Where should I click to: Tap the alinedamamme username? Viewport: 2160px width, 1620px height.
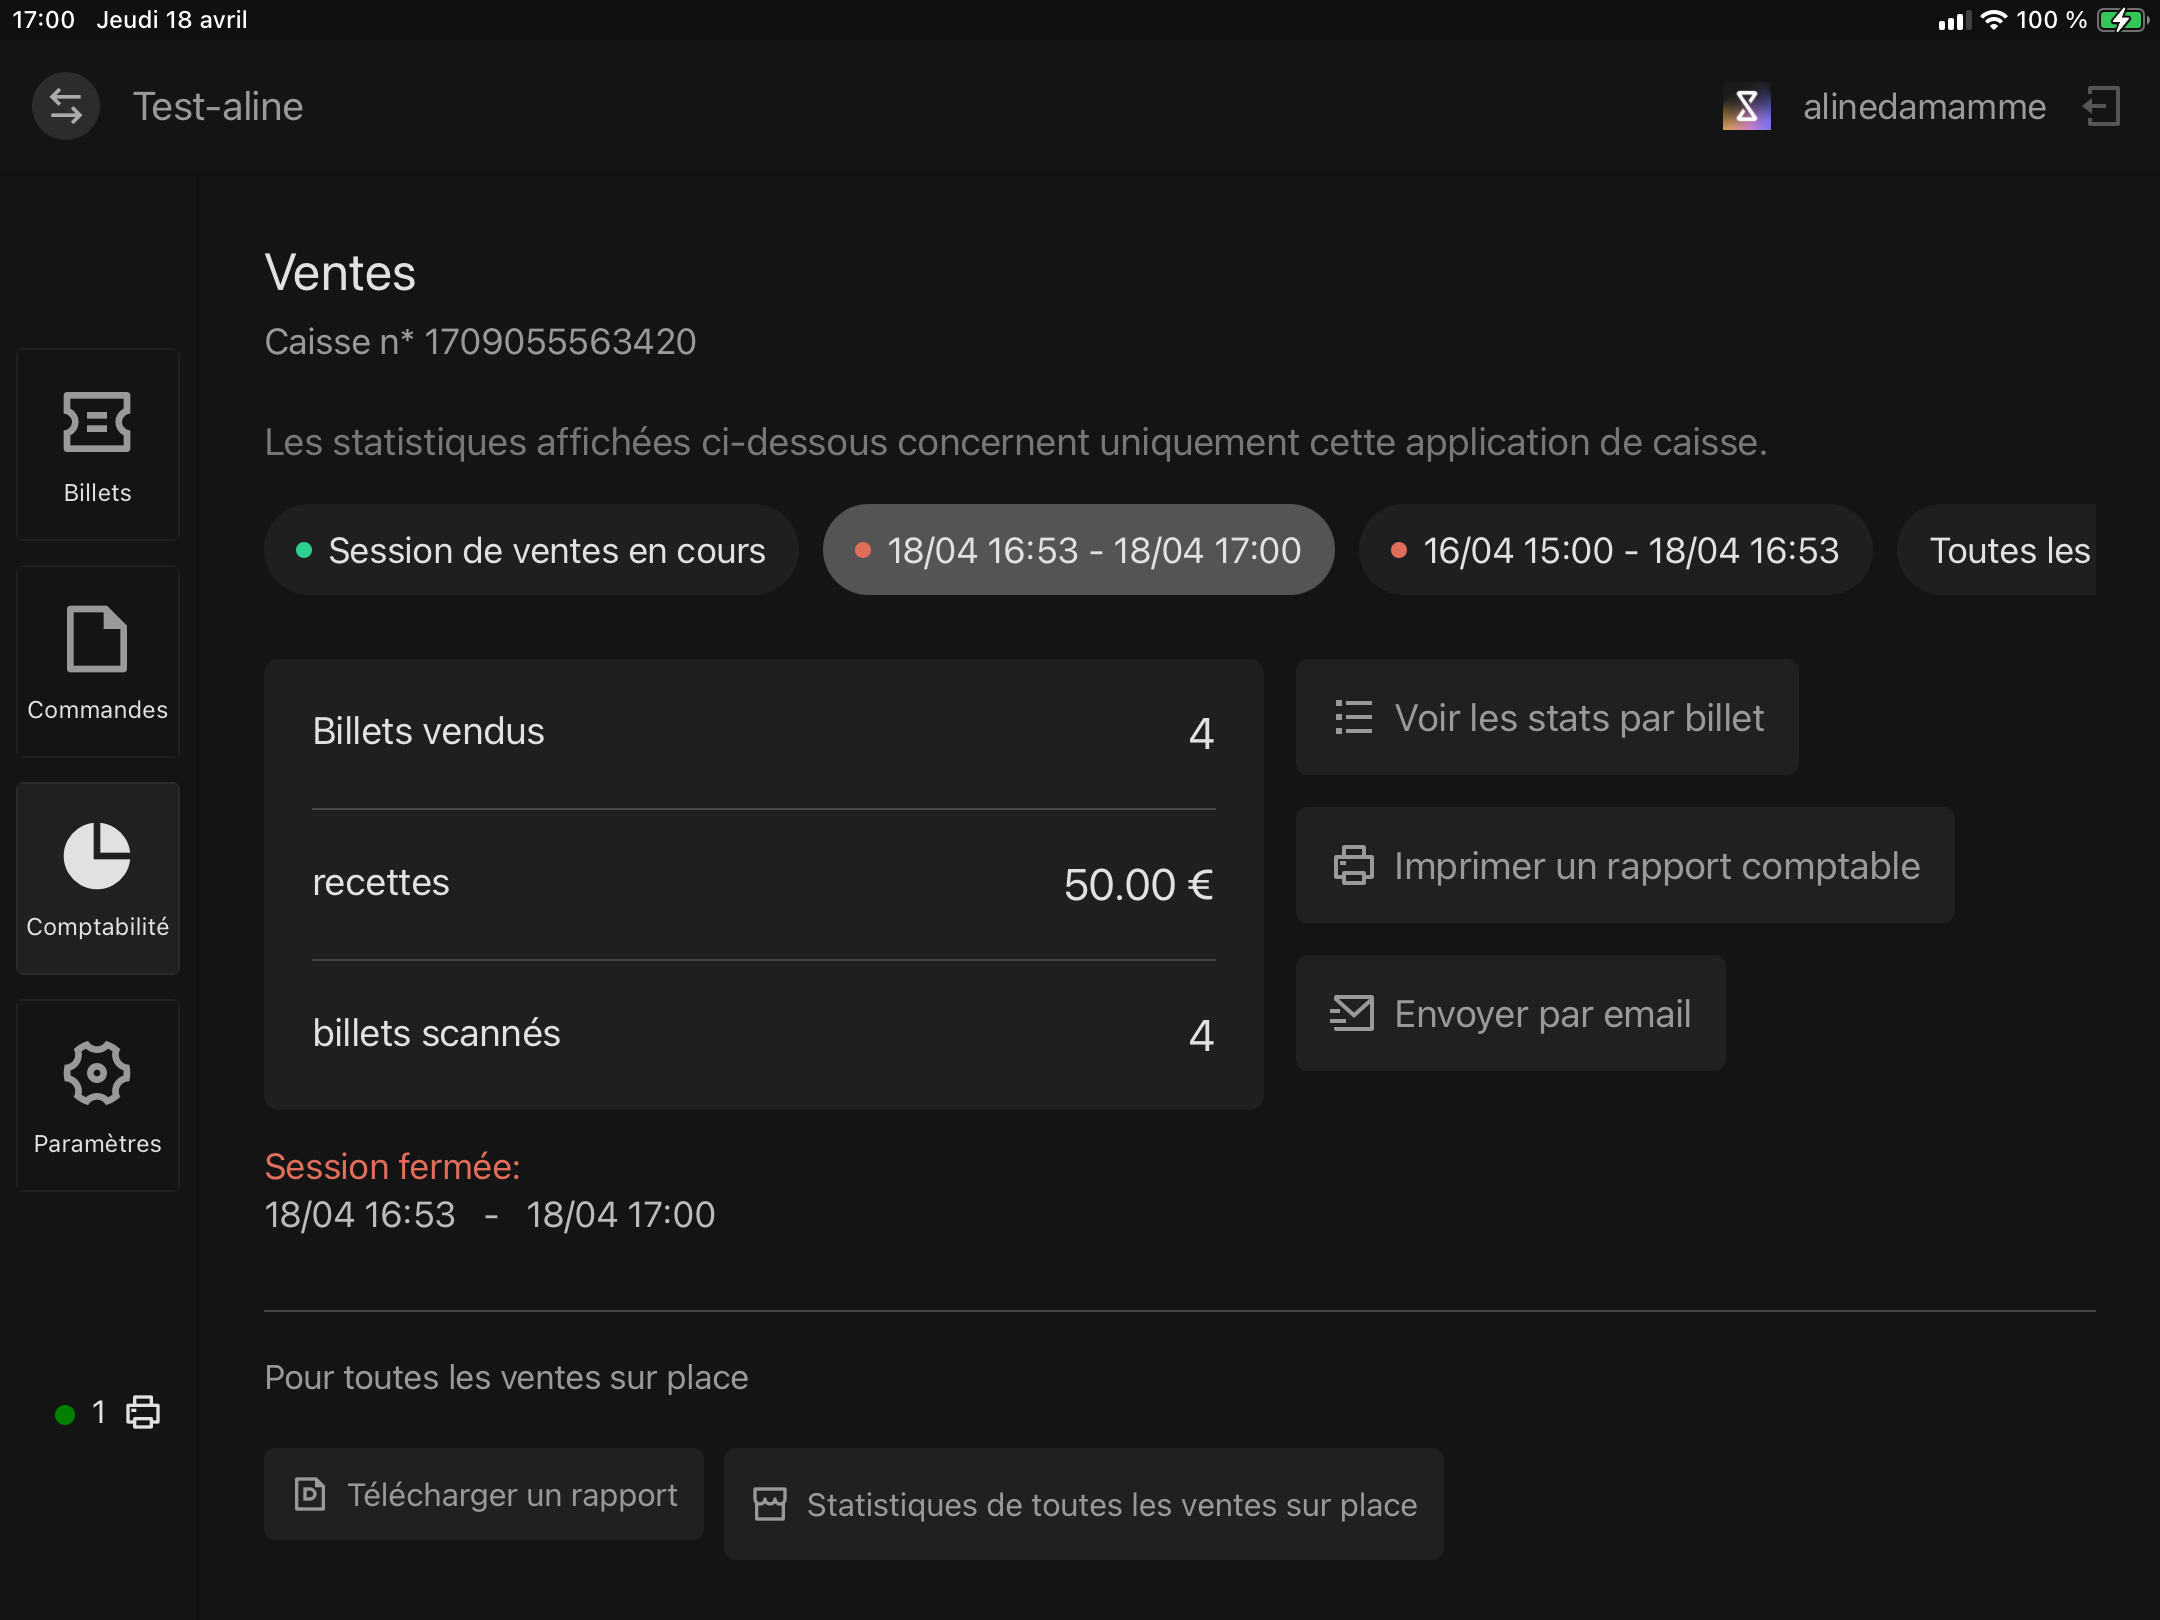[1925, 106]
